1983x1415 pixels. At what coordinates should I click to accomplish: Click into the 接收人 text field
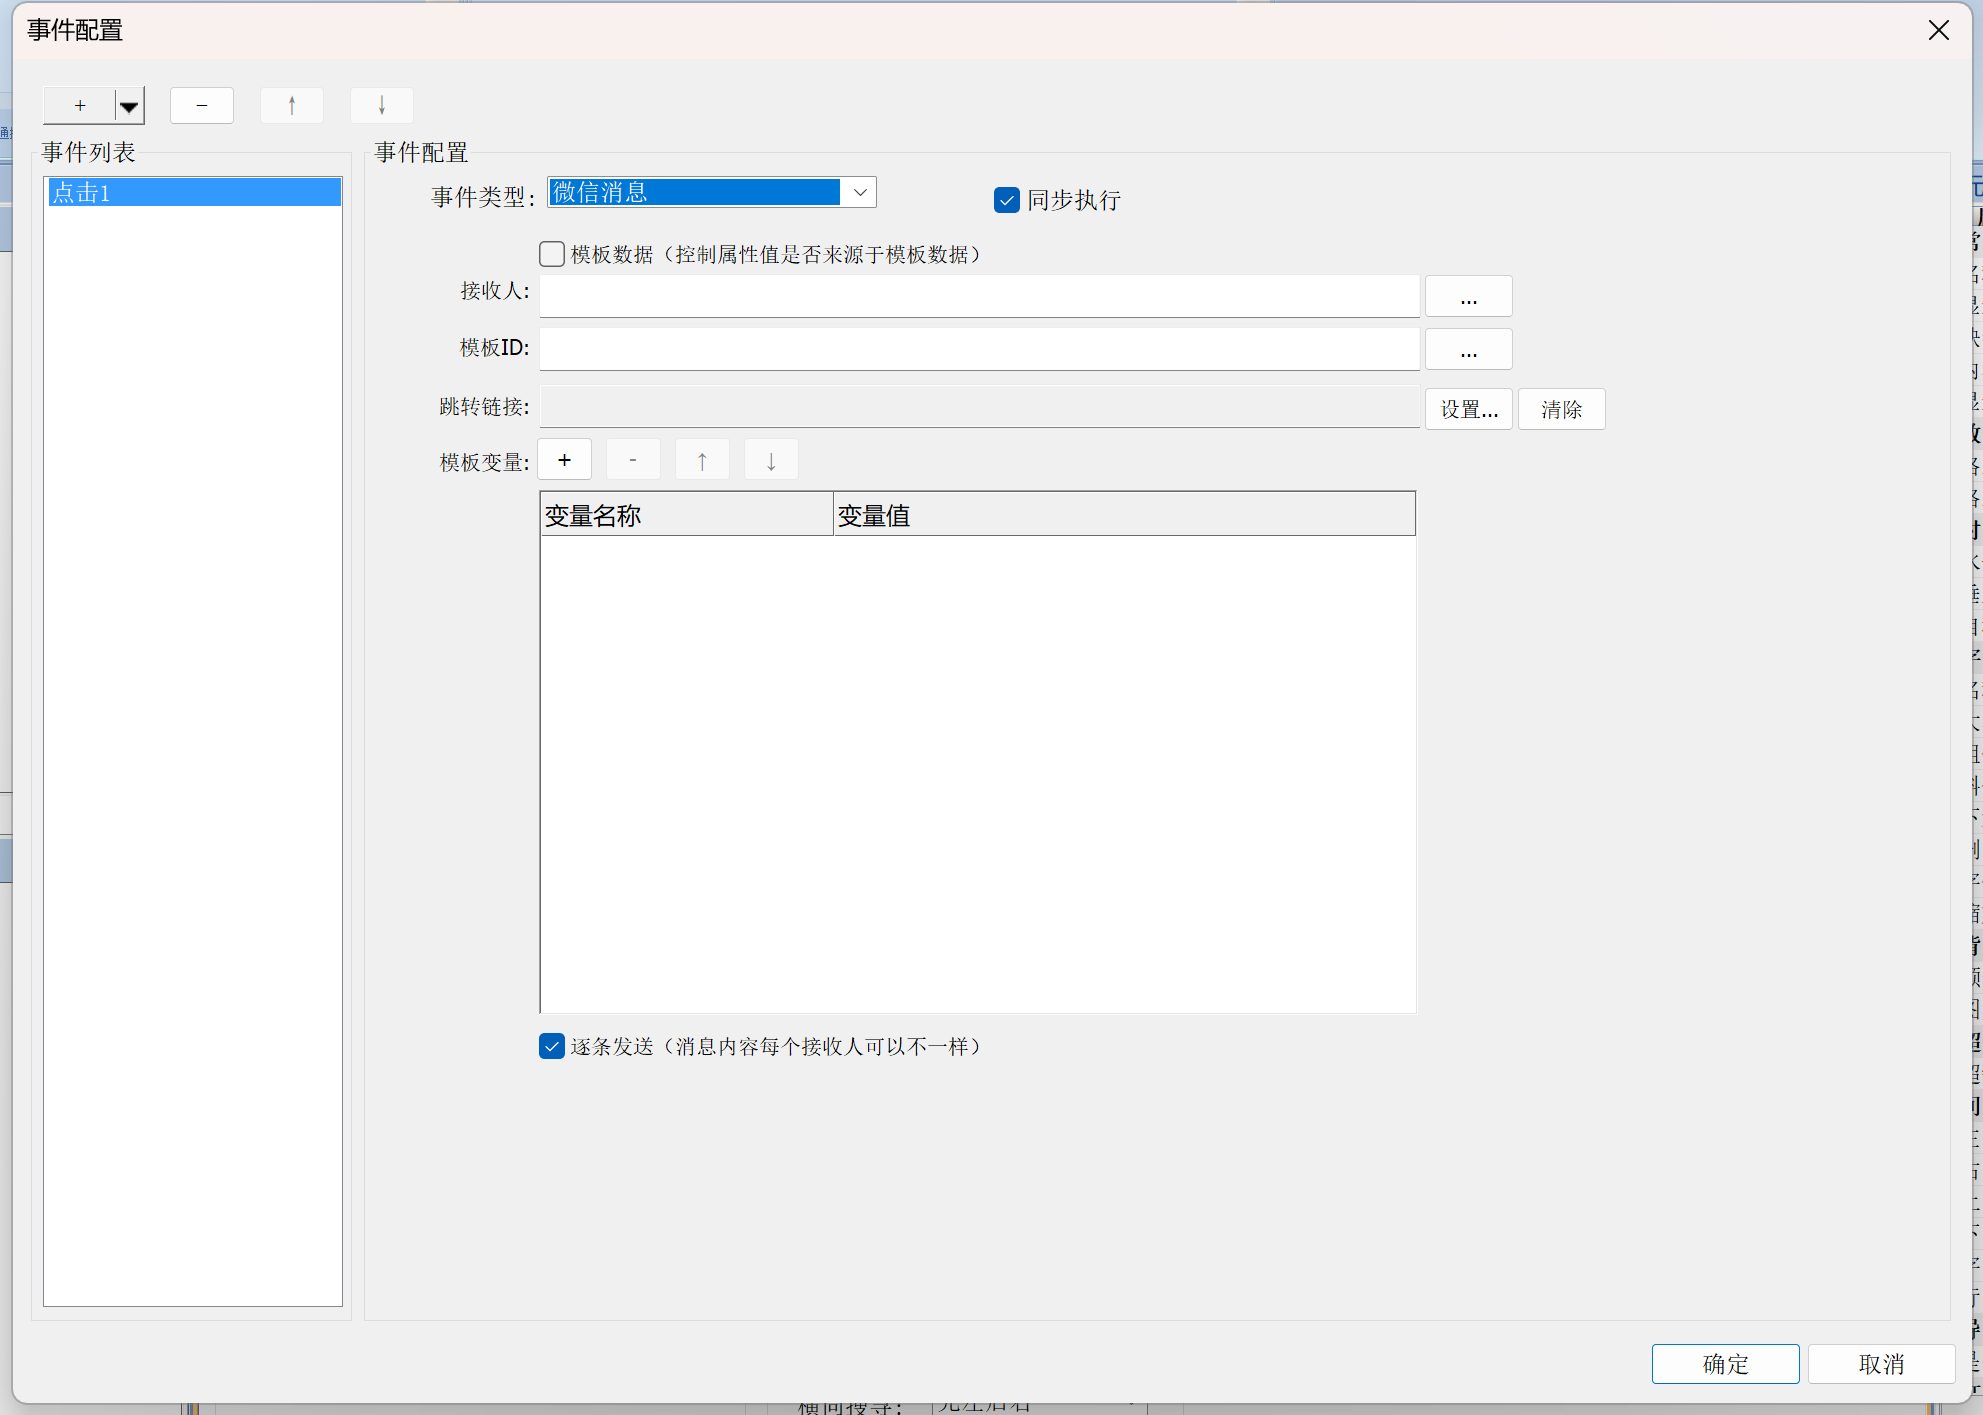tap(979, 296)
